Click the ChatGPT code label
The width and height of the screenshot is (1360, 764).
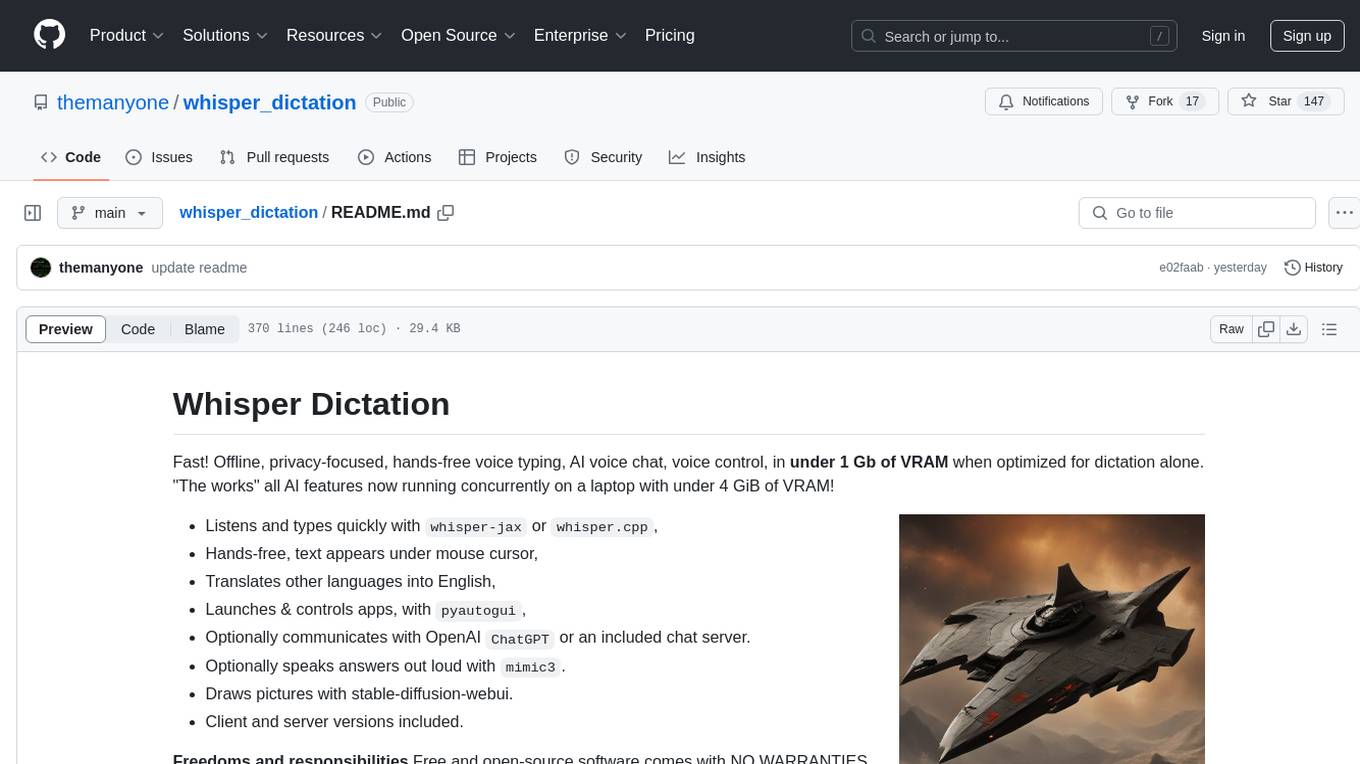point(520,638)
